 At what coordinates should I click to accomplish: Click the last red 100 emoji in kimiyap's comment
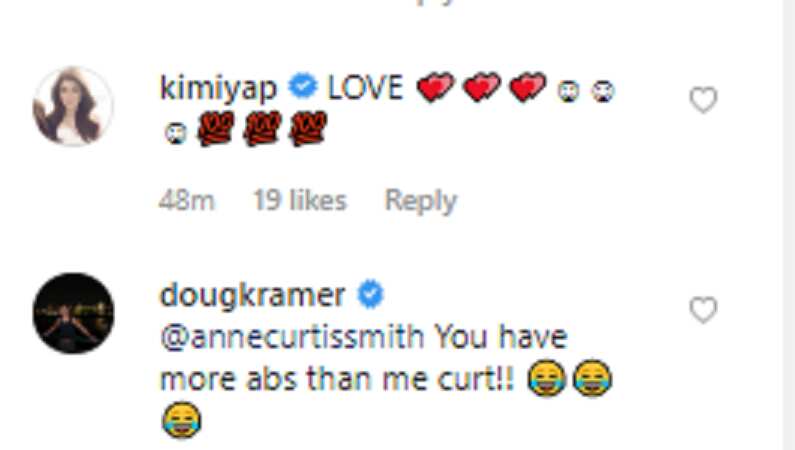point(307,129)
